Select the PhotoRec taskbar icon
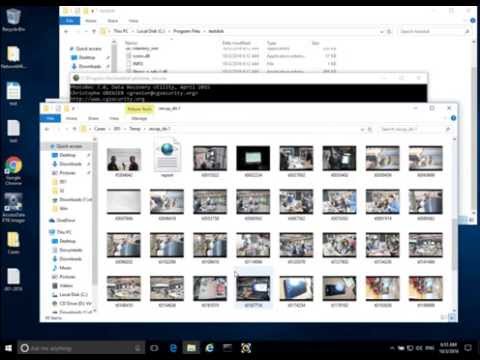 (246, 348)
